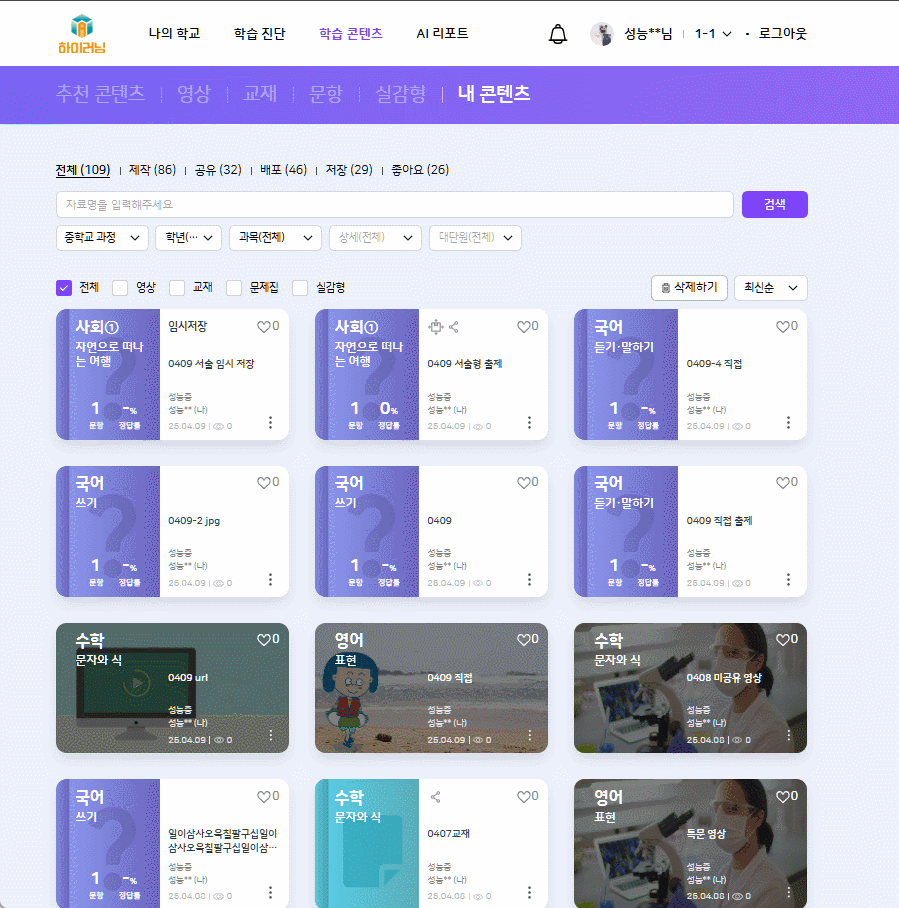Expand the 중학교 과정 dropdown

[102, 238]
